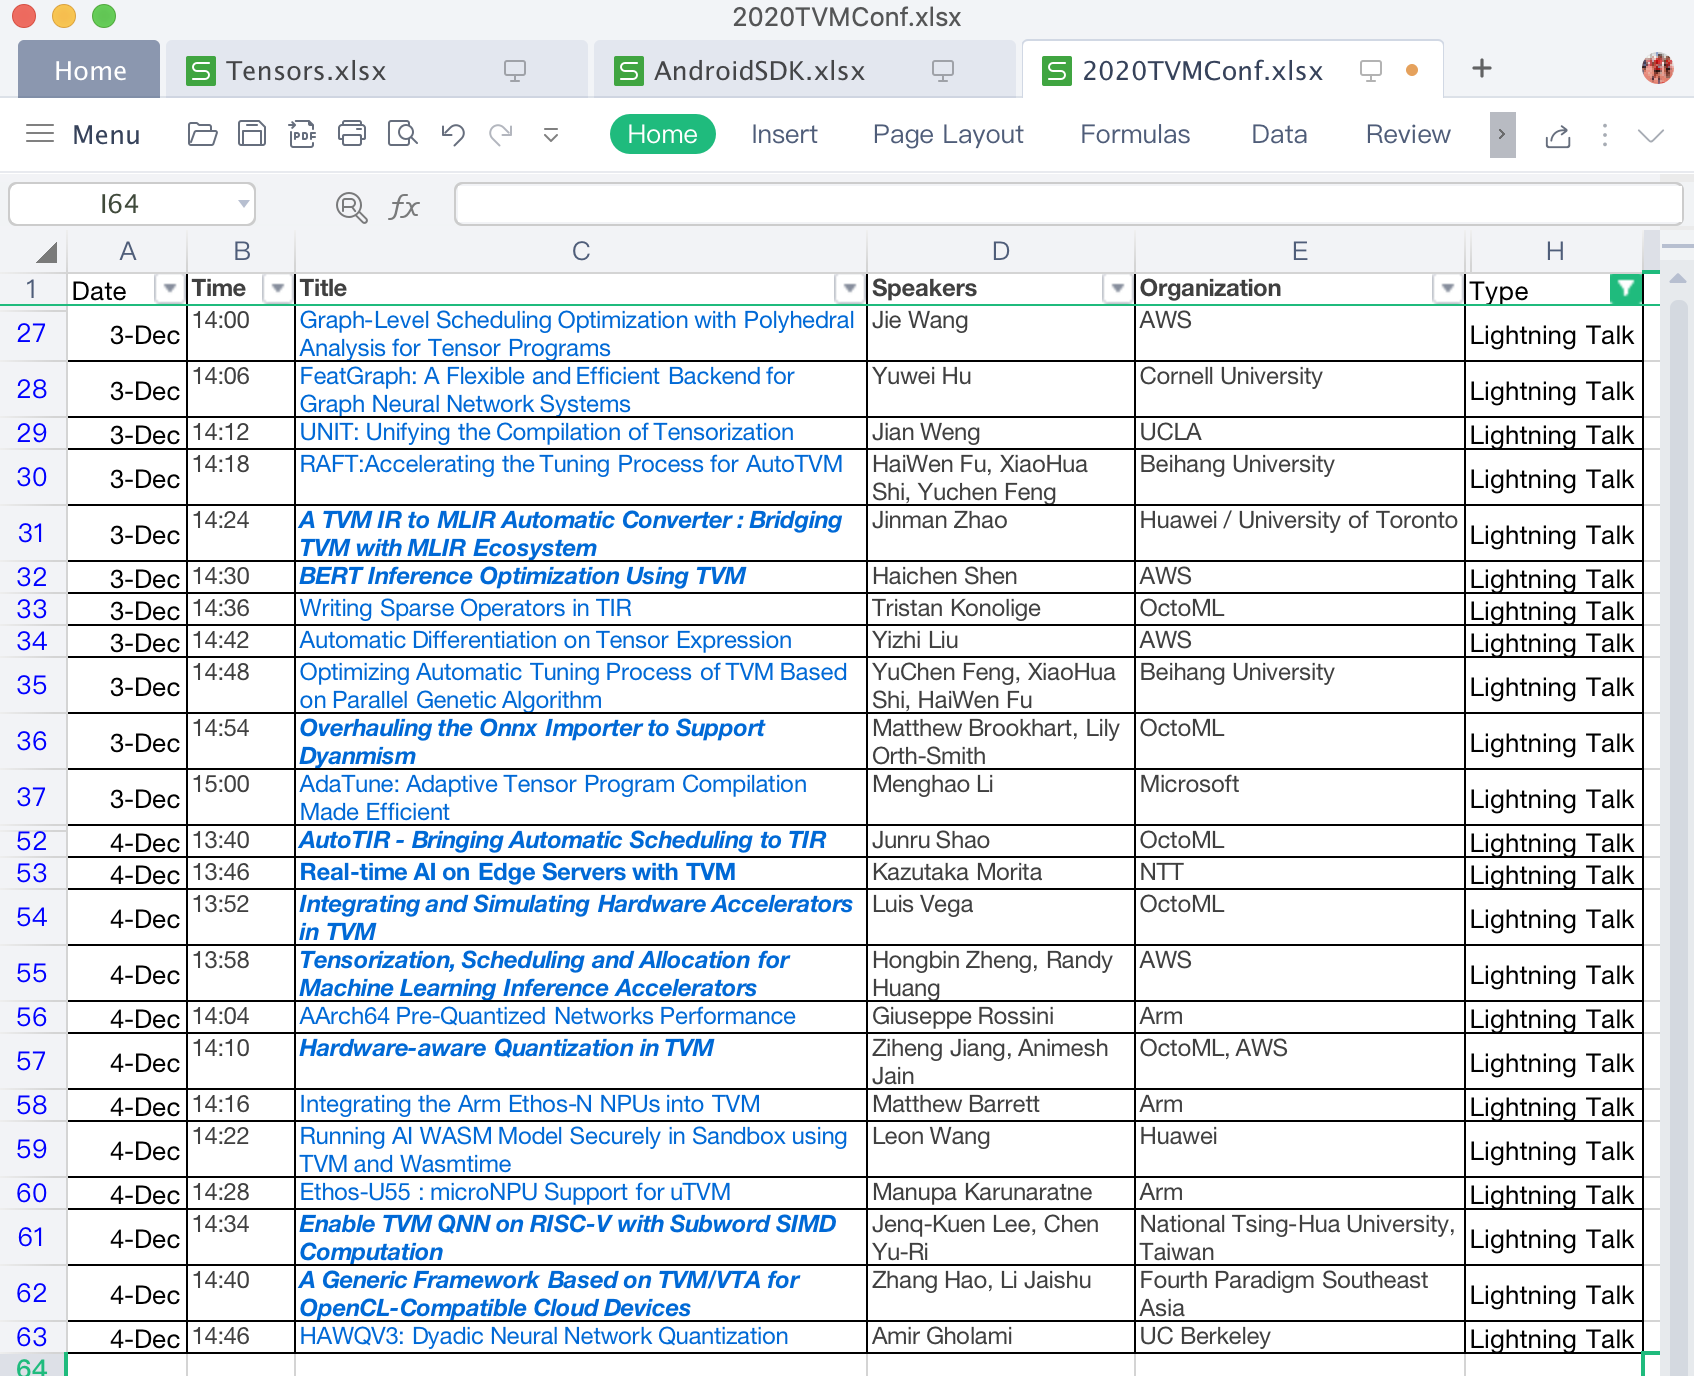This screenshot has width=1694, height=1376.
Task: Redo the last action
Action: click(501, 134)
